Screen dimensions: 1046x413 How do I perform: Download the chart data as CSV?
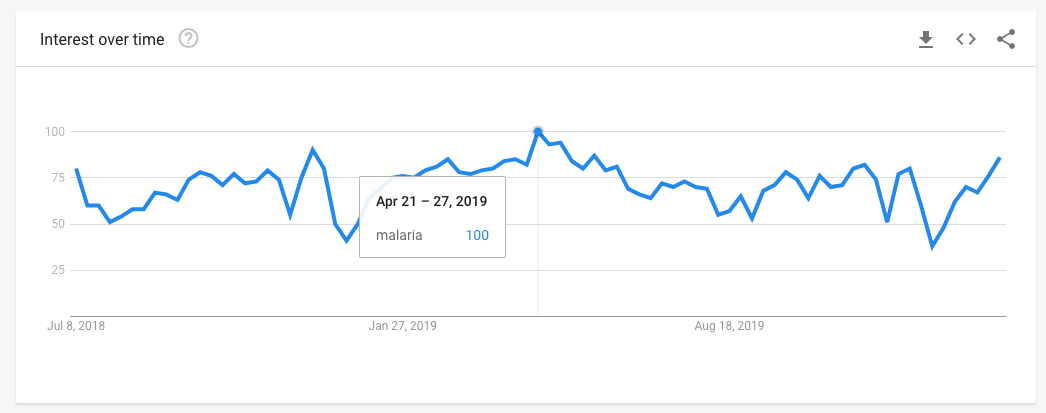point(926,39)
